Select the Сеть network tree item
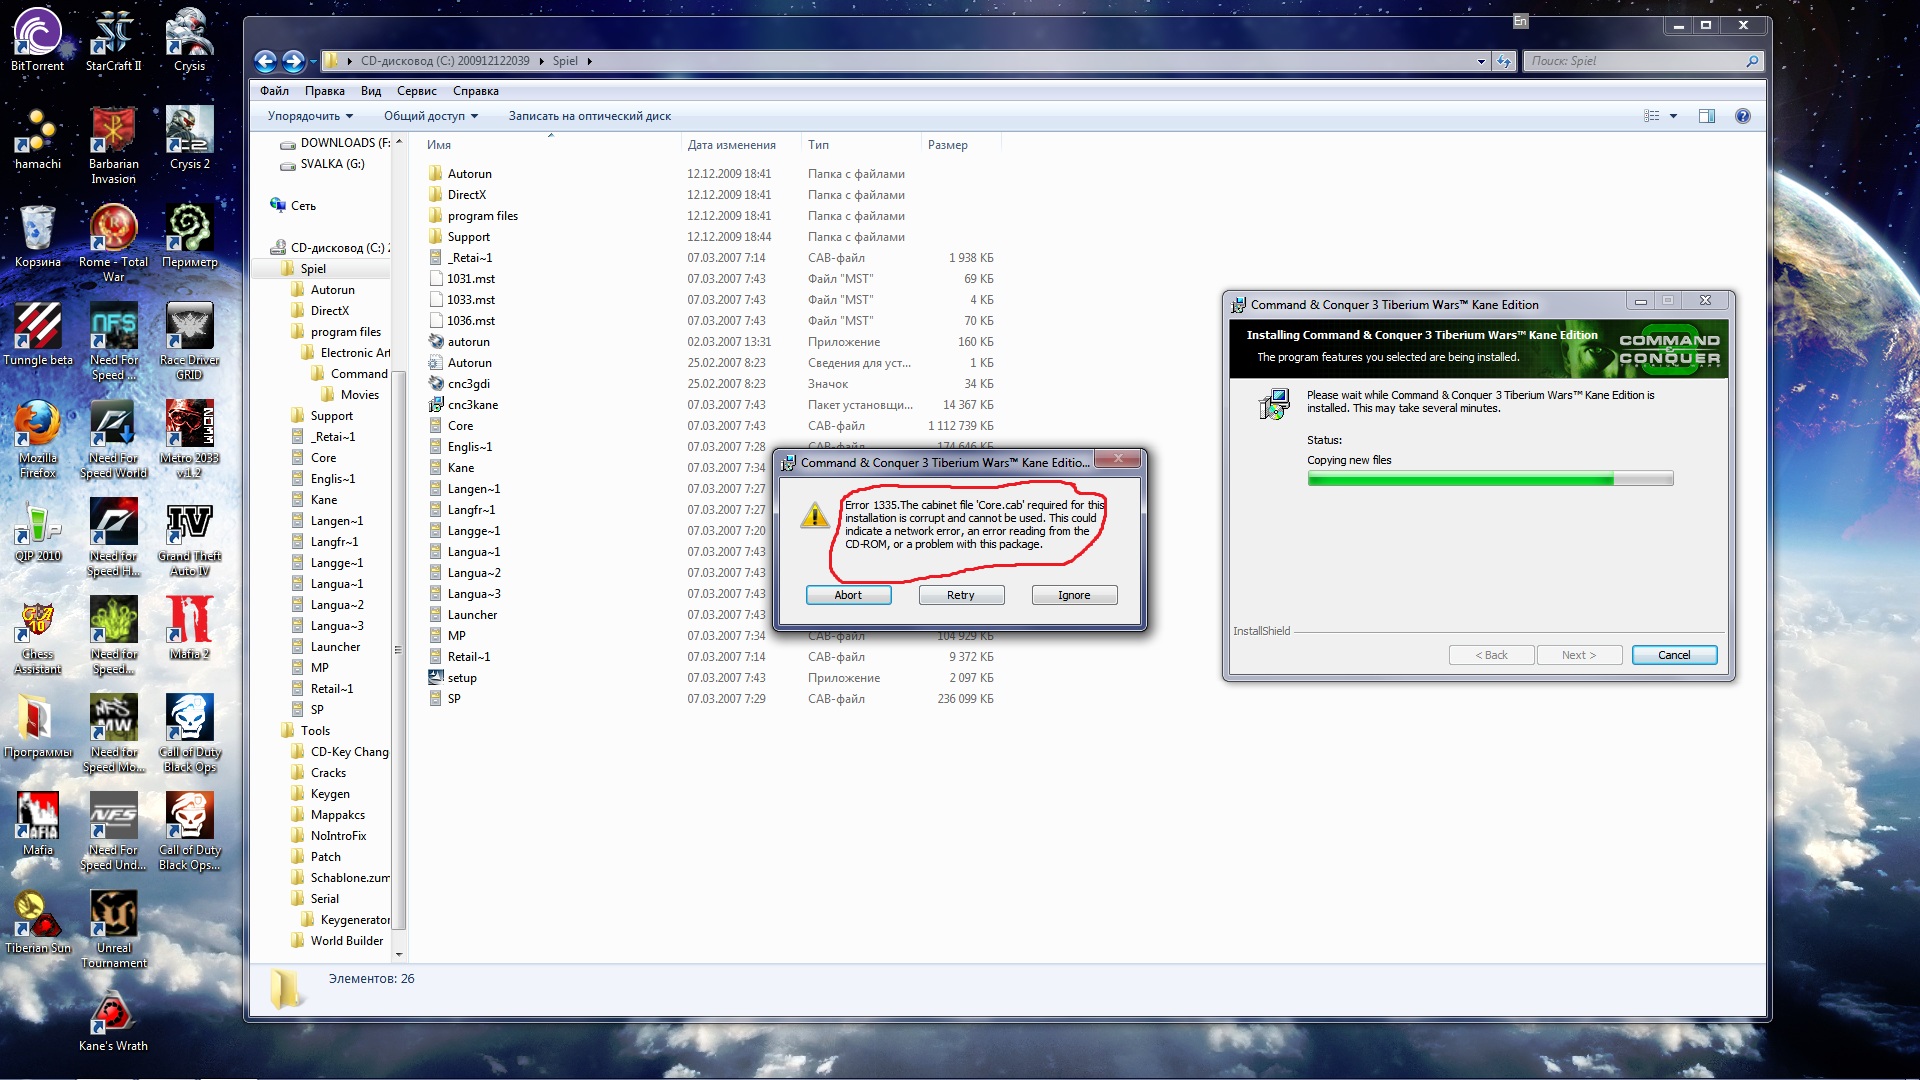 (303, 206)
